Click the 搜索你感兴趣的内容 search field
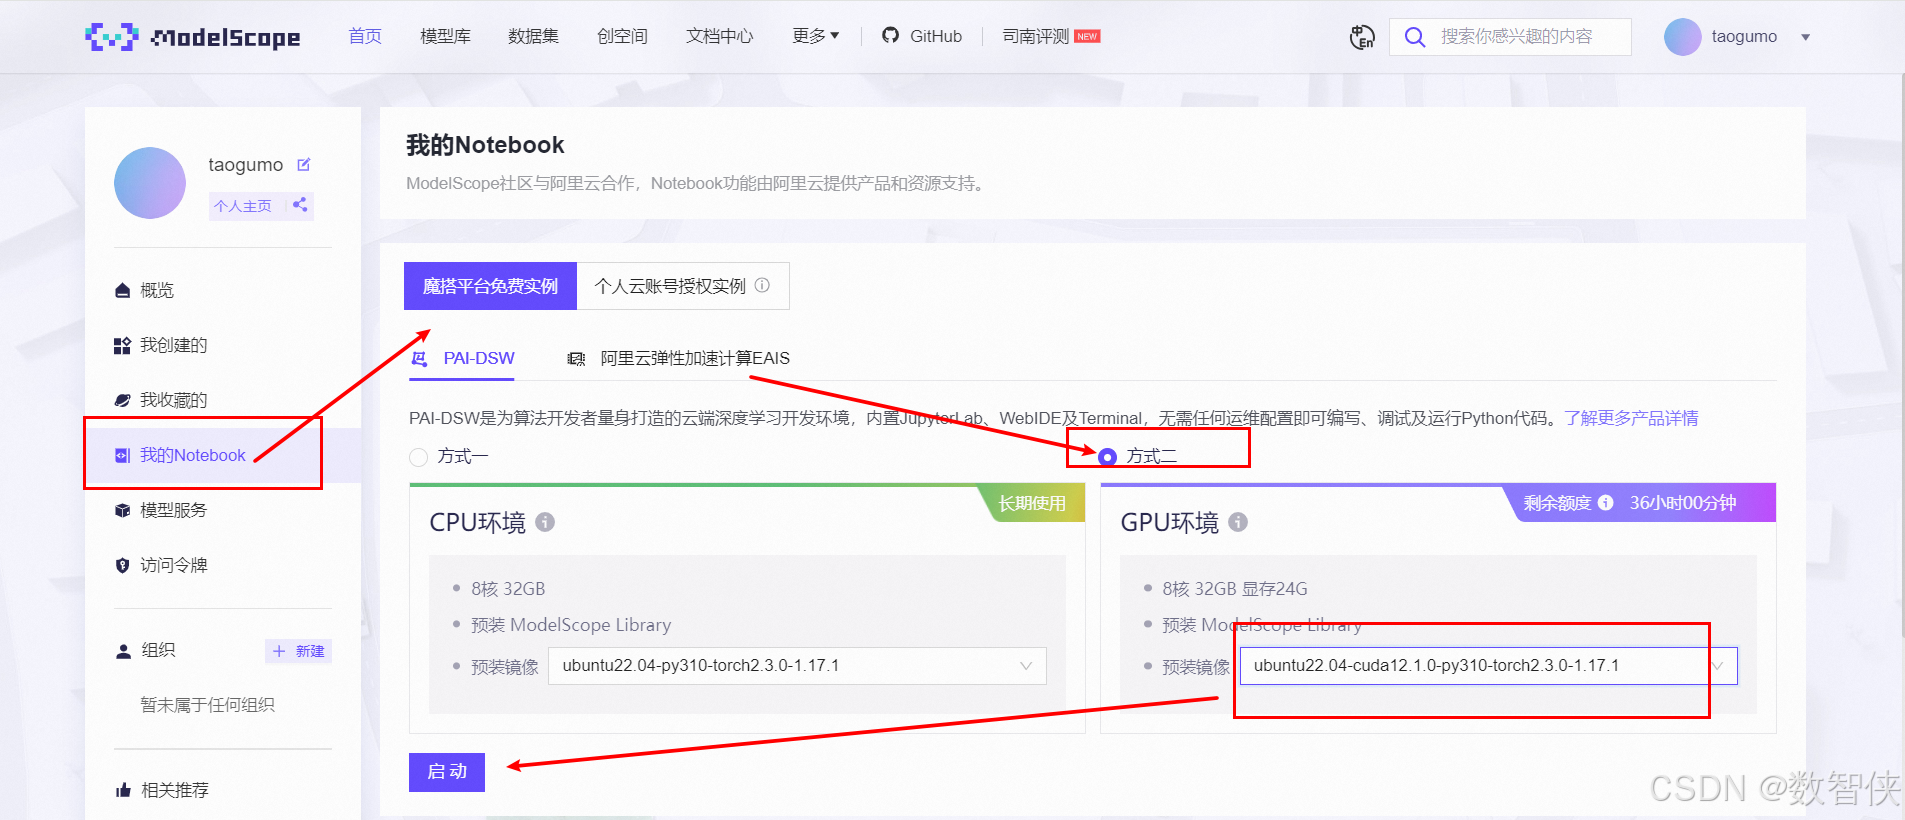1905x820 pixels. 1510,37
